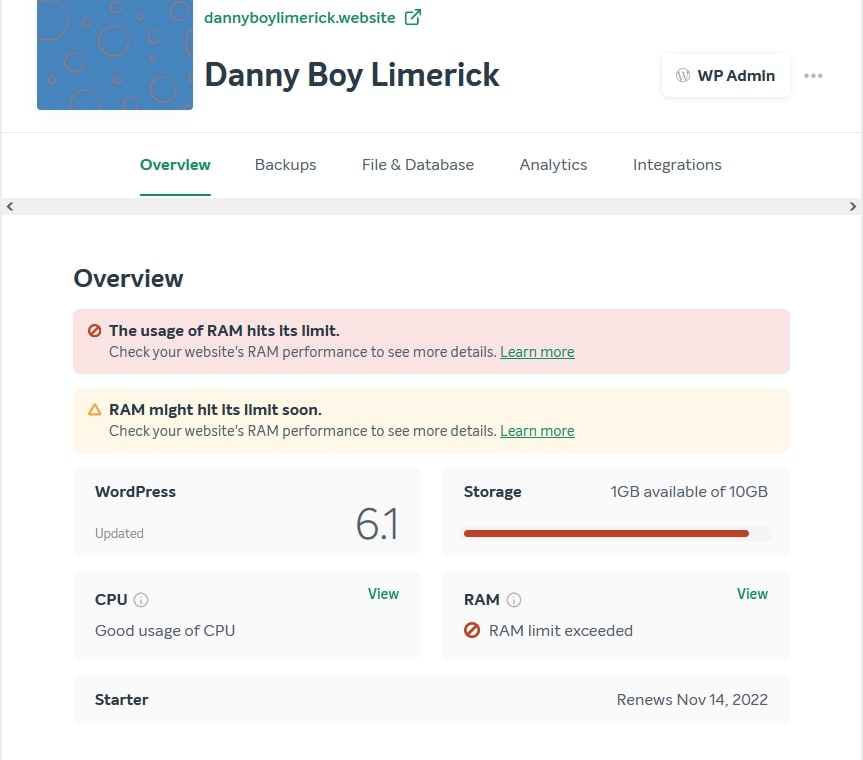Select the Analytics tab
863x760 pixels.
(x=553, y=165)
